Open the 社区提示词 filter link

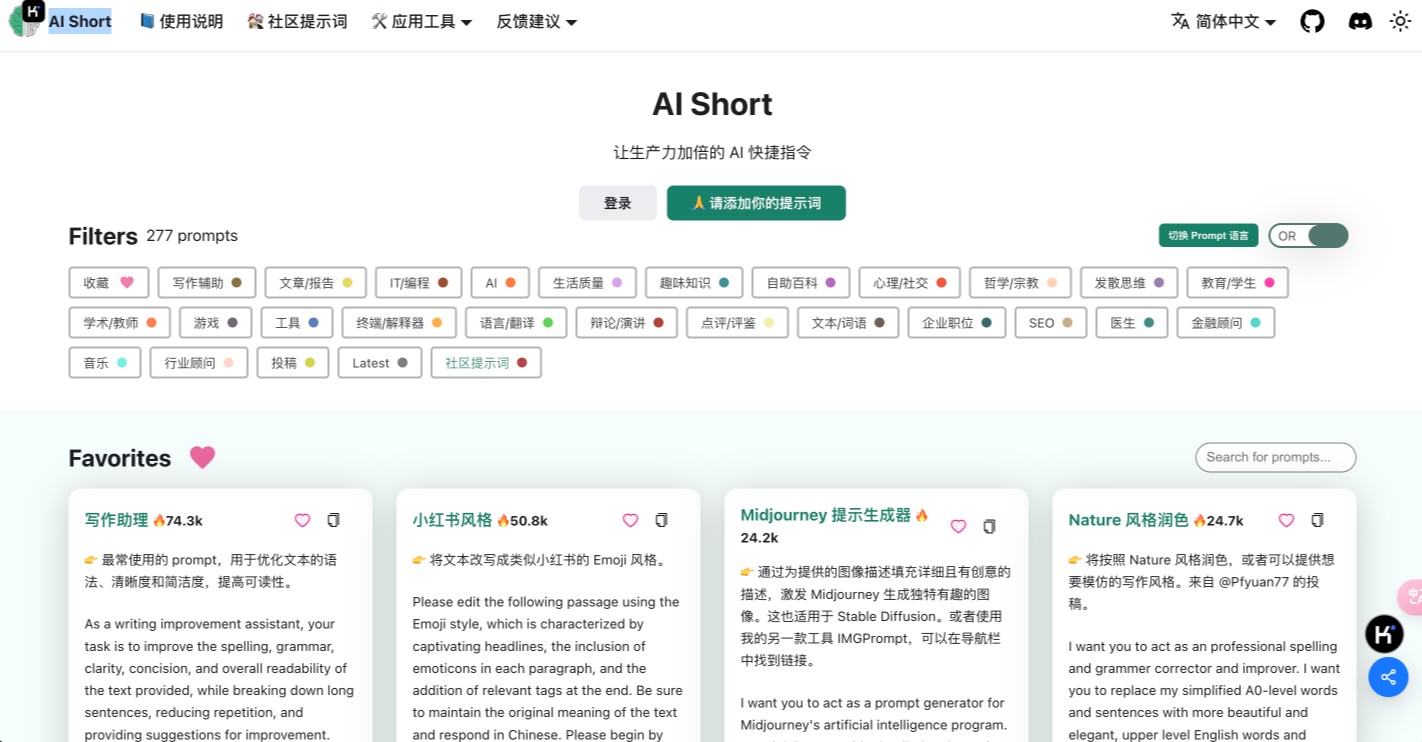pos(486,363)
